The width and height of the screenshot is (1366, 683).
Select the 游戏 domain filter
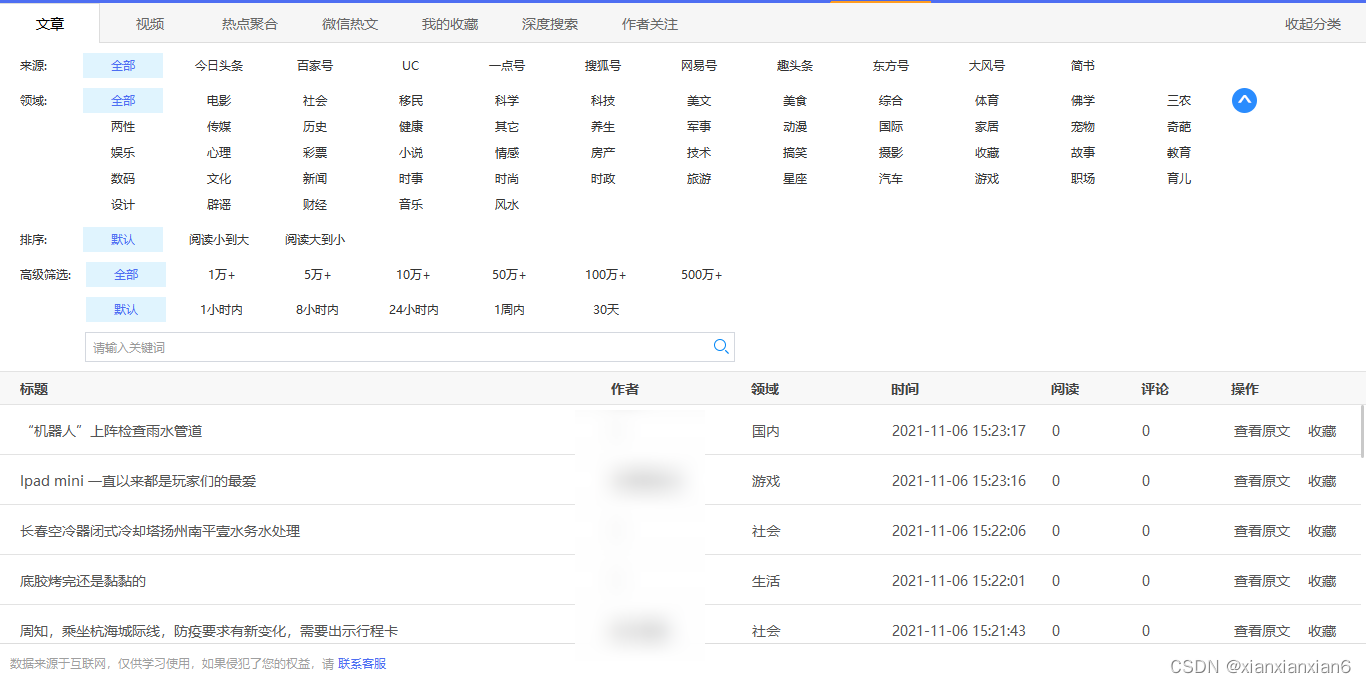(987, 179)
